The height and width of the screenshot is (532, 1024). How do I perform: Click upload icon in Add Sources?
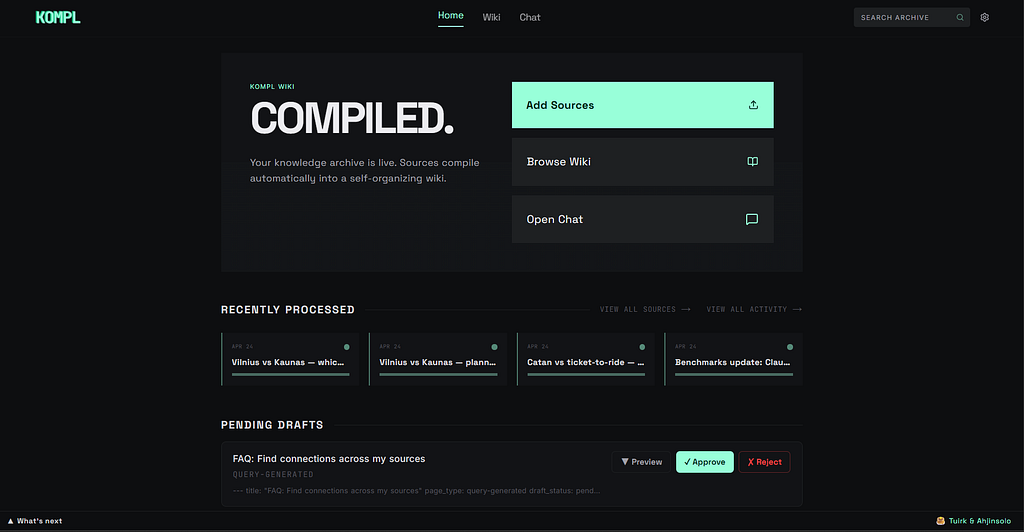tap(753, 105)
